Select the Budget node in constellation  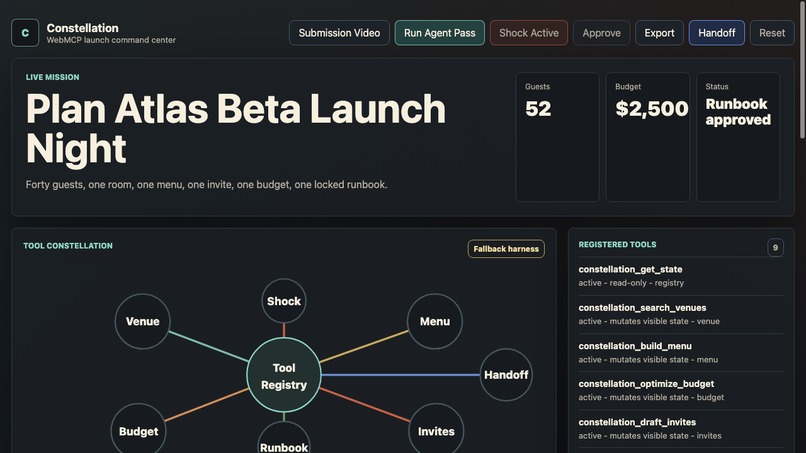click(x=138, y=431)
